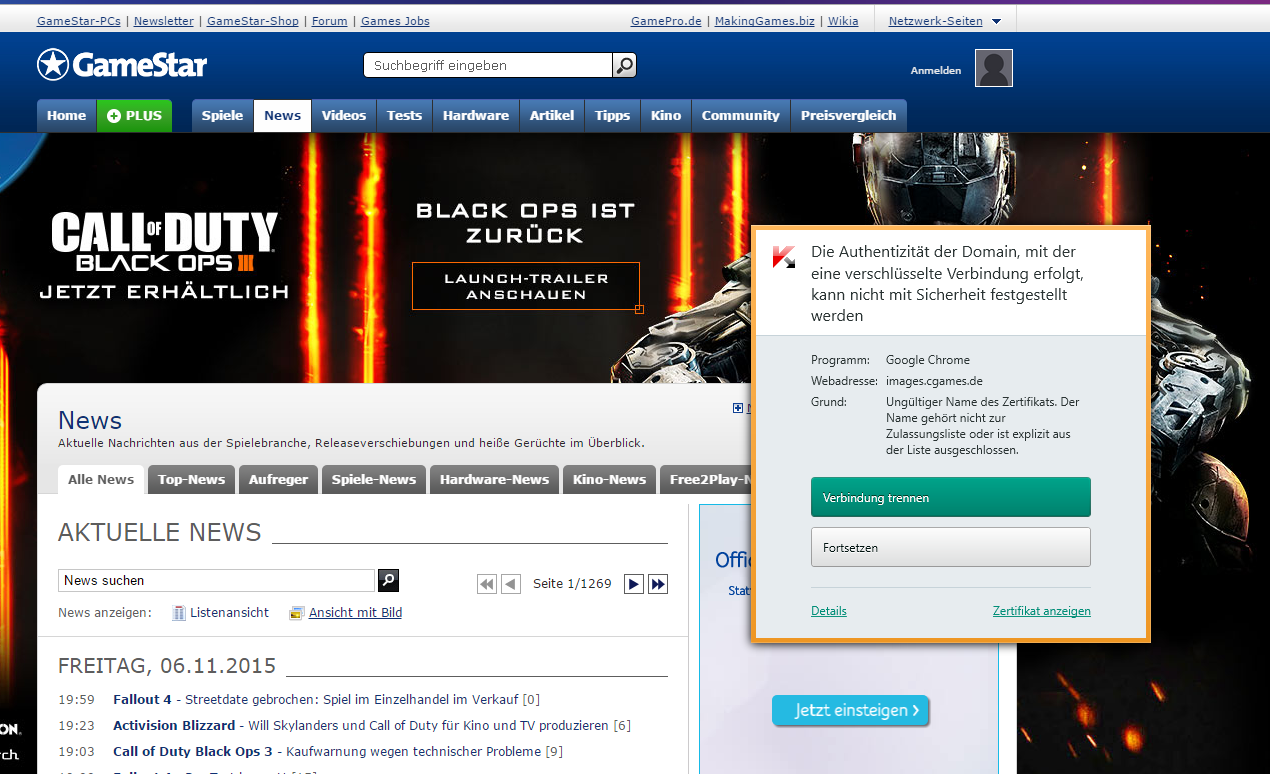The width and height of the screenshot is (1270, 774).
Task: Open the Games Jobs top link
Action: pyautogui.click(x=395, y=21)
